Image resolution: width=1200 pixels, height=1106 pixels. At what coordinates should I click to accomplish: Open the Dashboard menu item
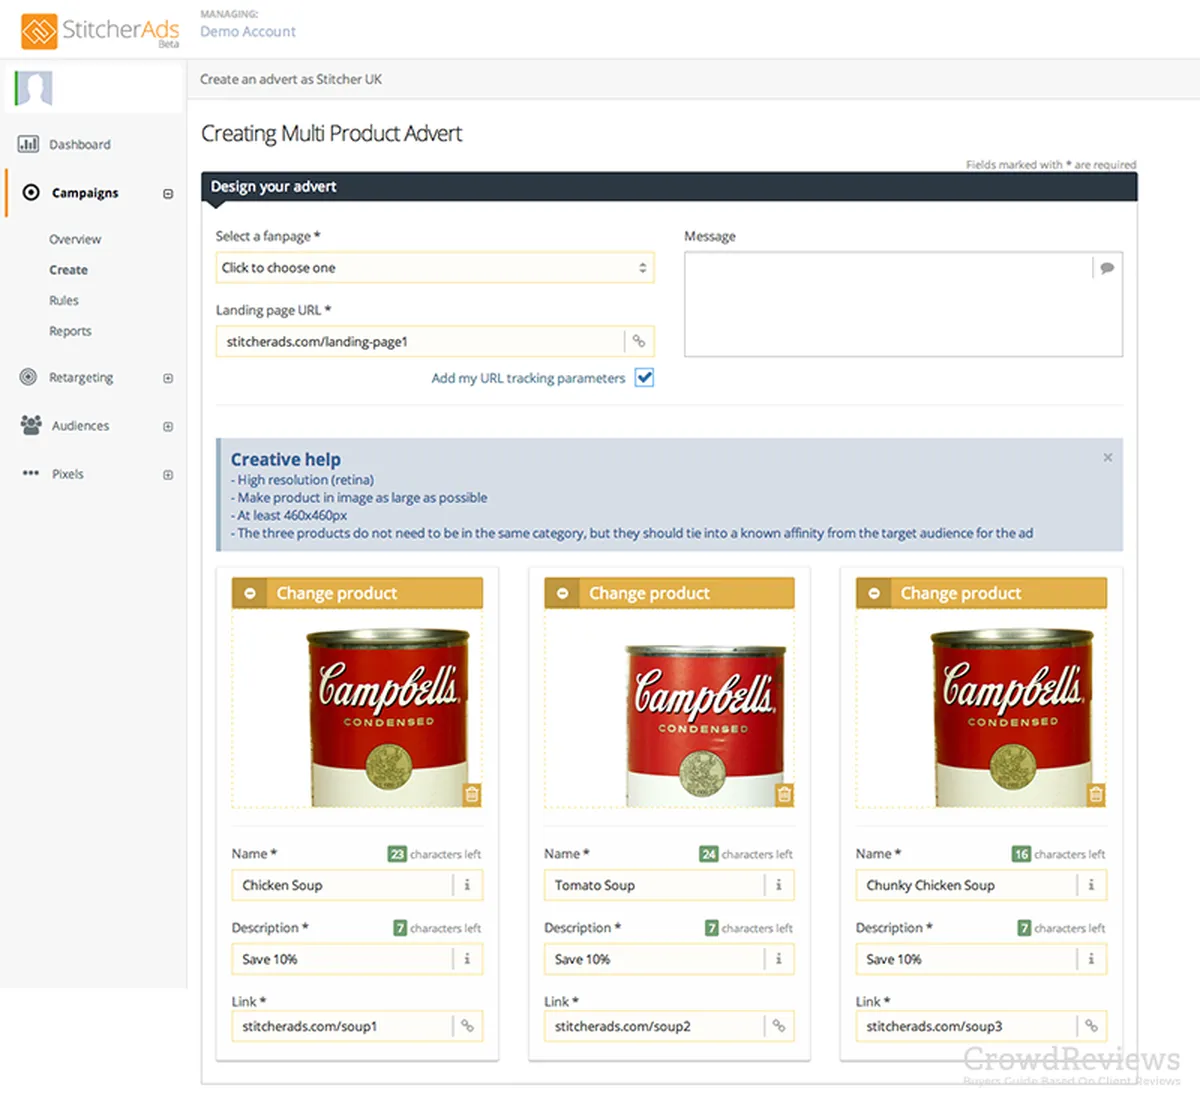tap(79, 145)
